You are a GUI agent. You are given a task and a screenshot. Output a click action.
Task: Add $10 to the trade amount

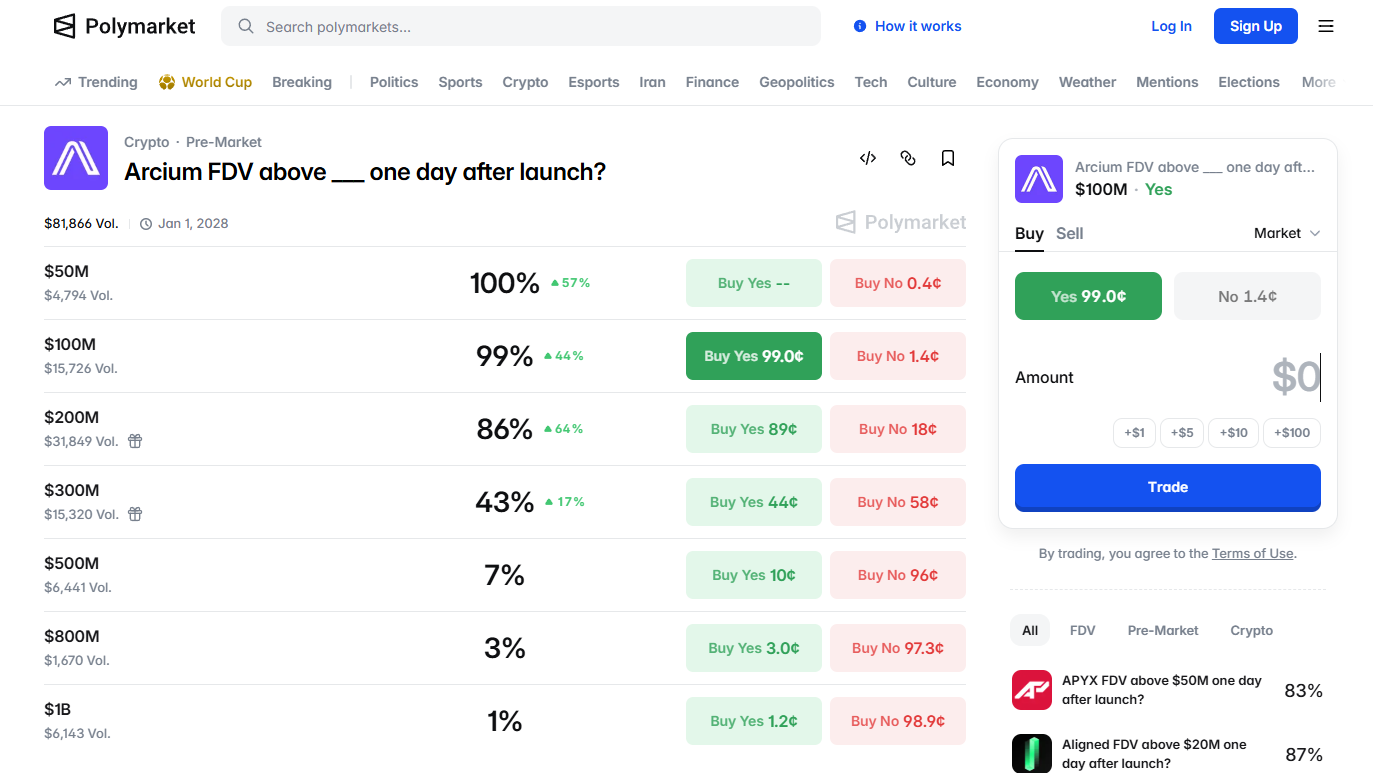pos(1234,433)
